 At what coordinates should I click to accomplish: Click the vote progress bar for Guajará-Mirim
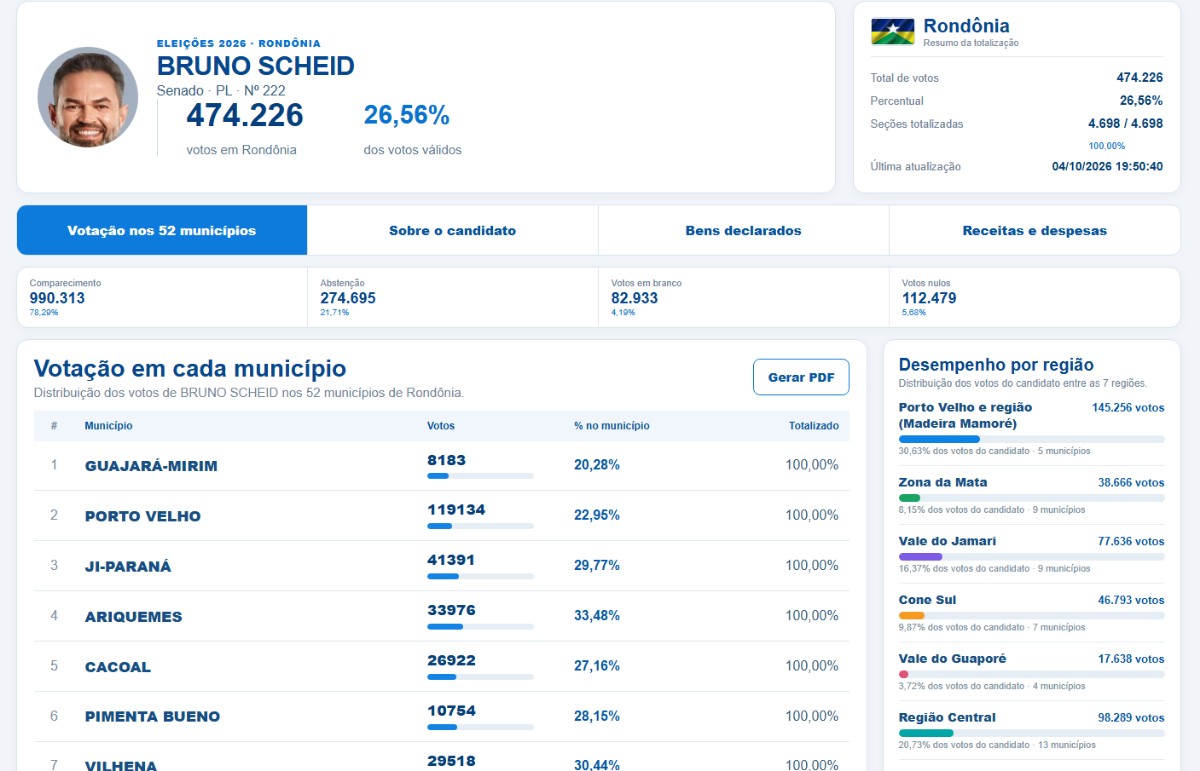pos(480,476)
